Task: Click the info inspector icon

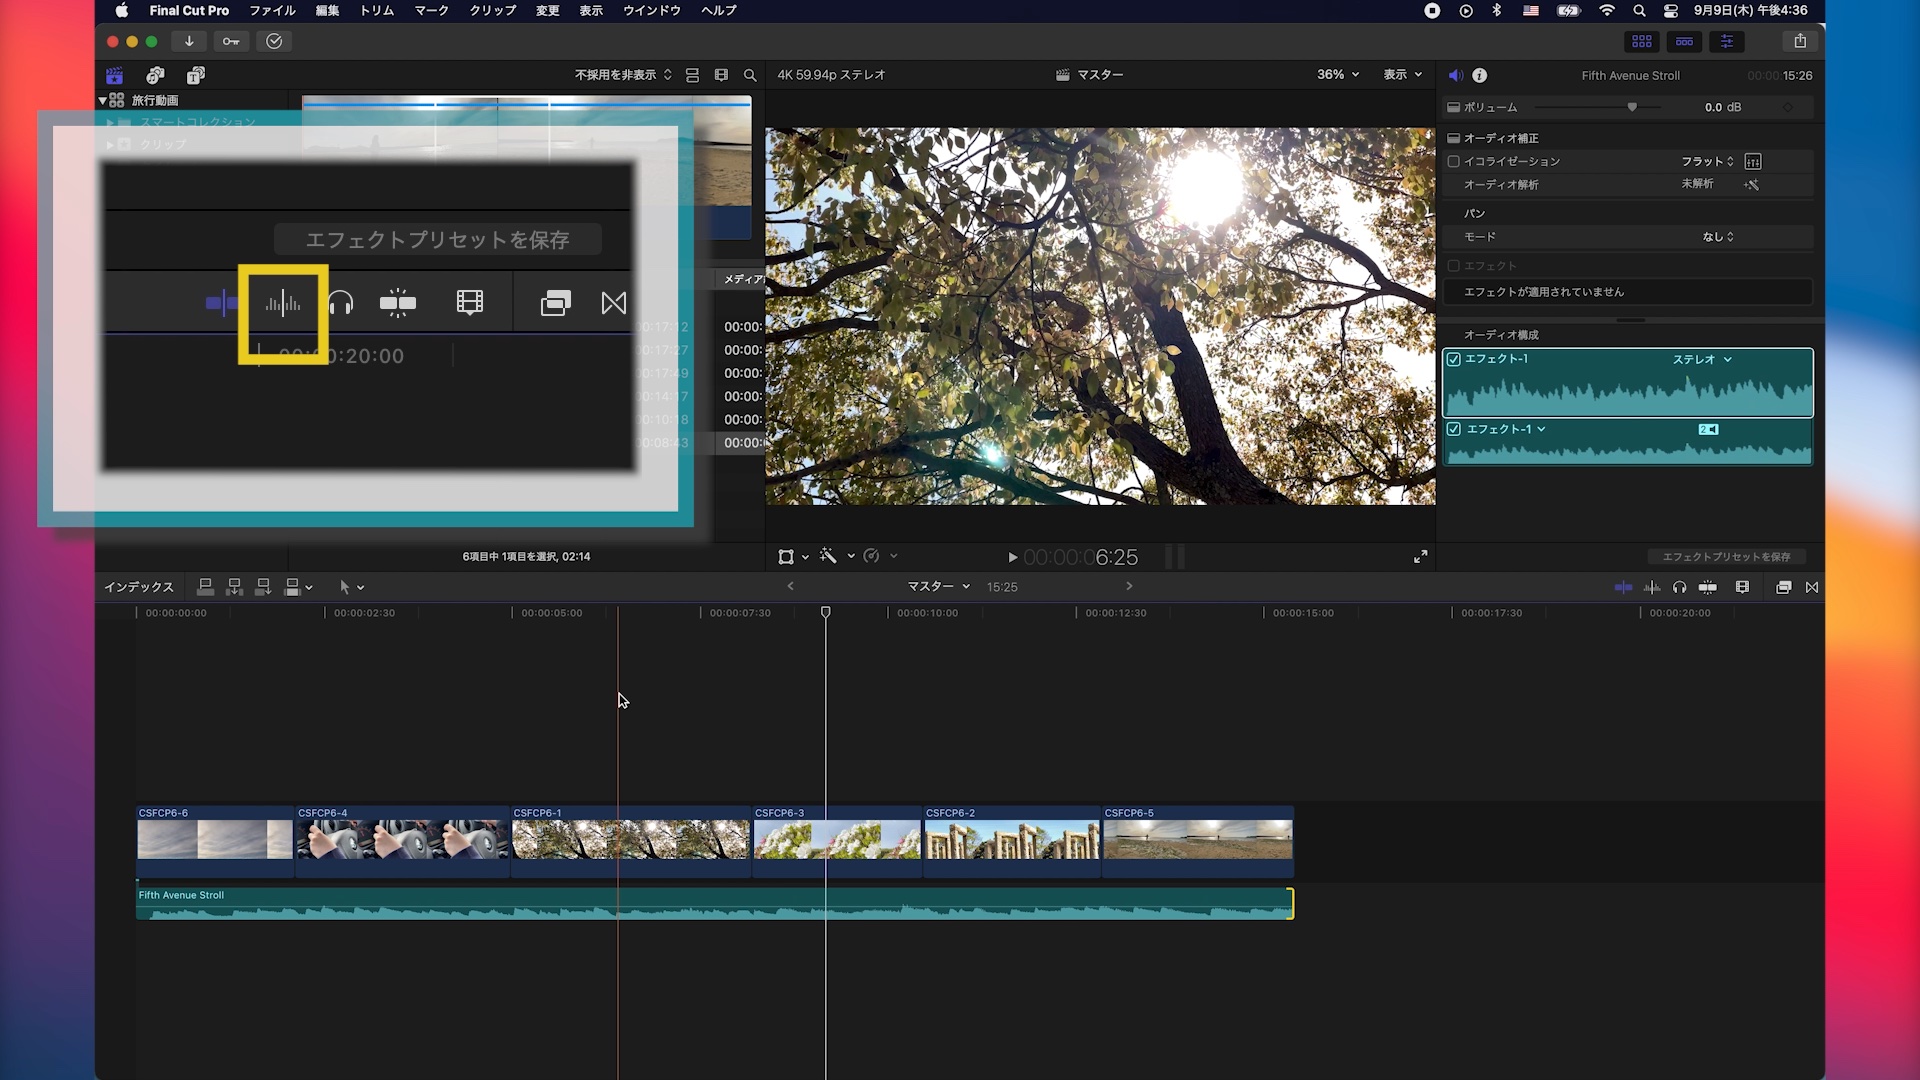Action: pyautogui.click(x=1480, y=75)
